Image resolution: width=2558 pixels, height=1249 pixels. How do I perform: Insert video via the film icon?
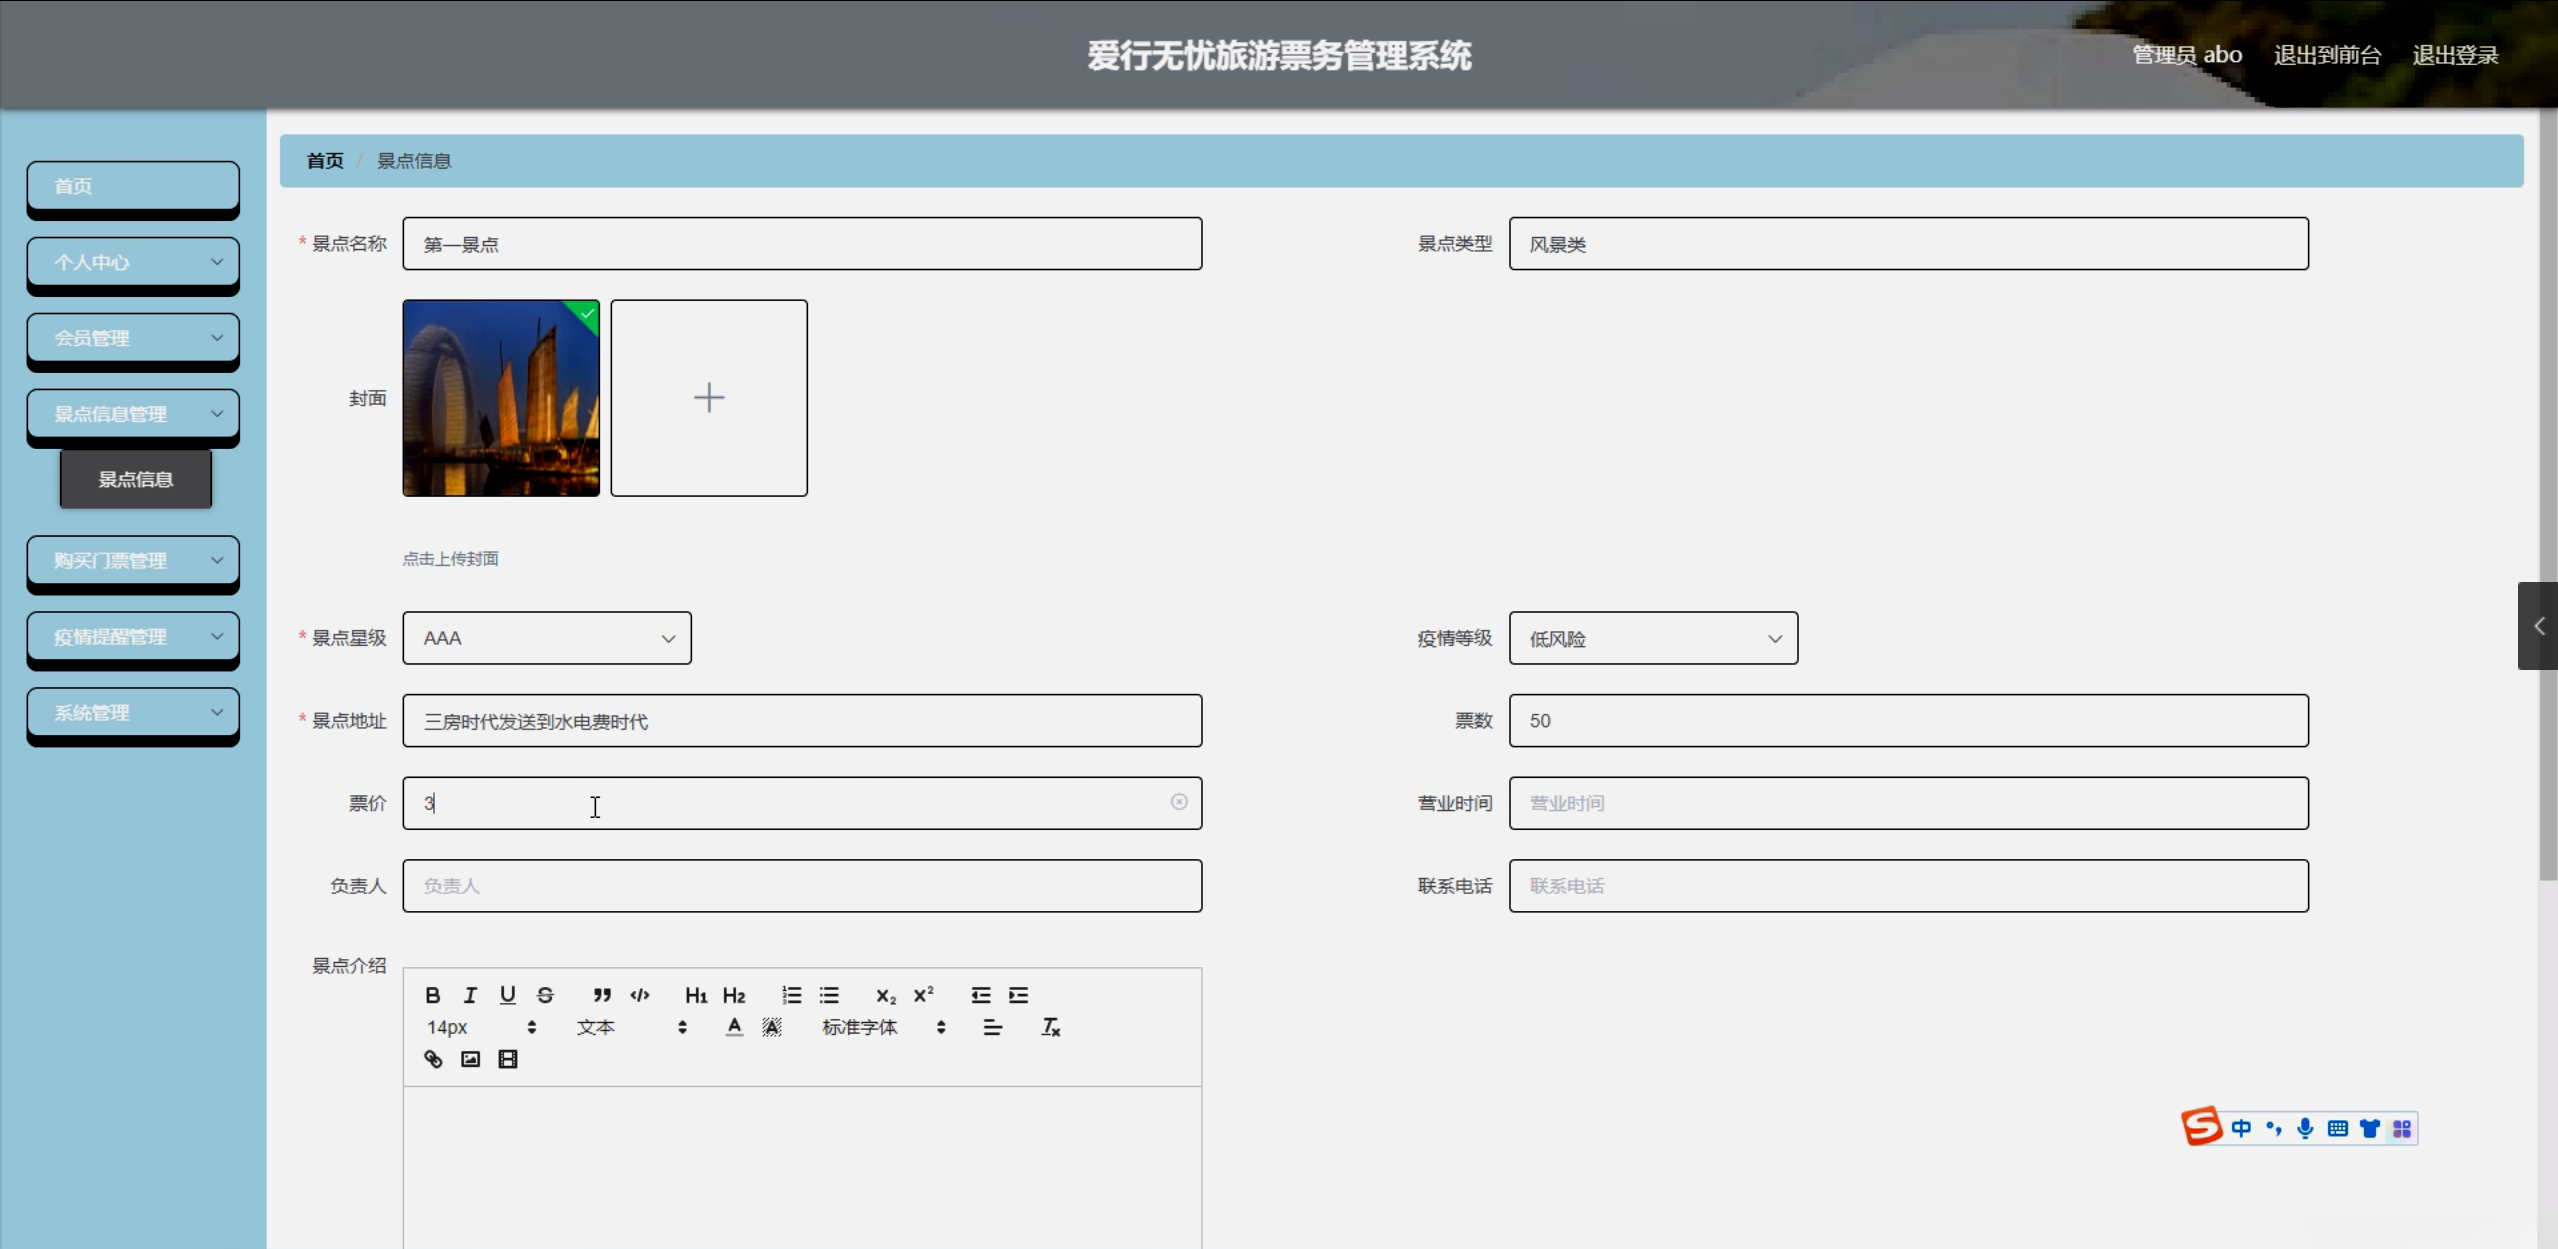(508, 1059)
